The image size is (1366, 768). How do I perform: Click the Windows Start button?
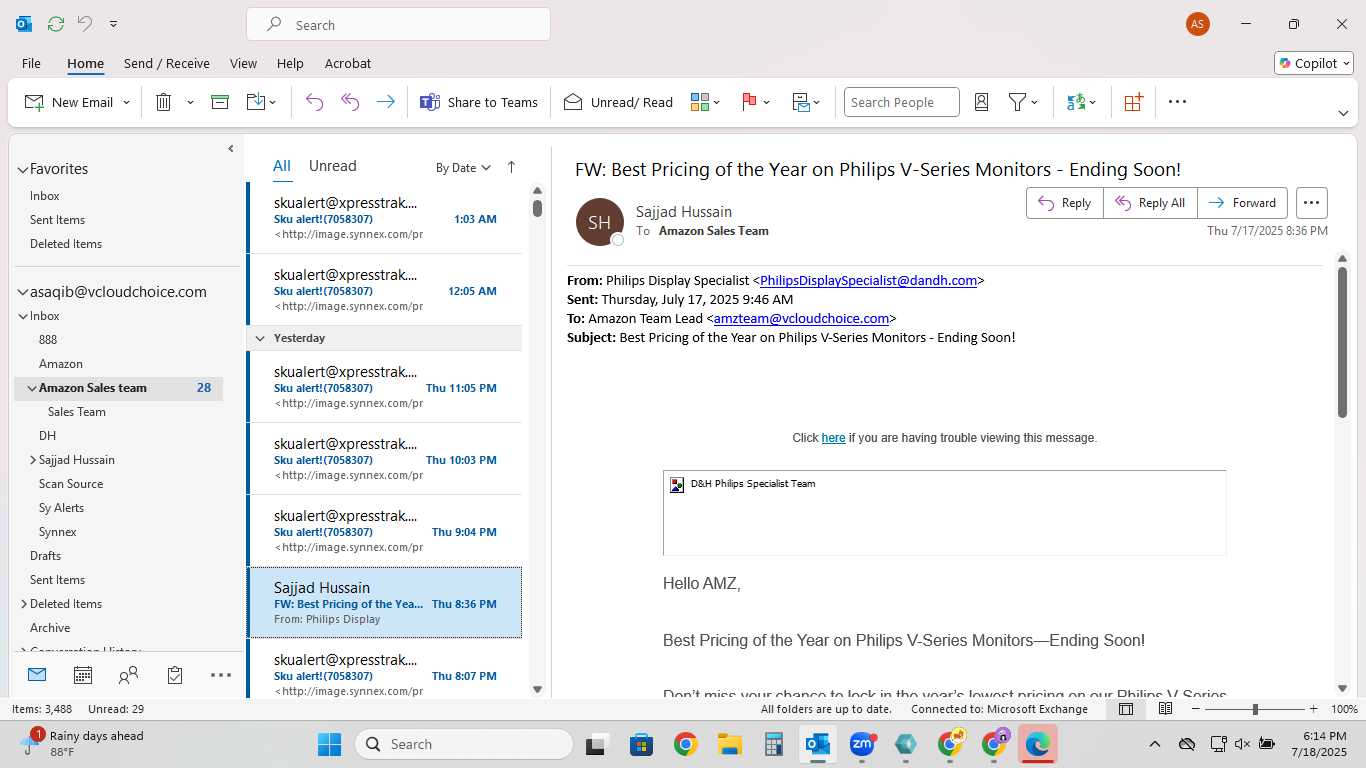click(x=329, y=744)
